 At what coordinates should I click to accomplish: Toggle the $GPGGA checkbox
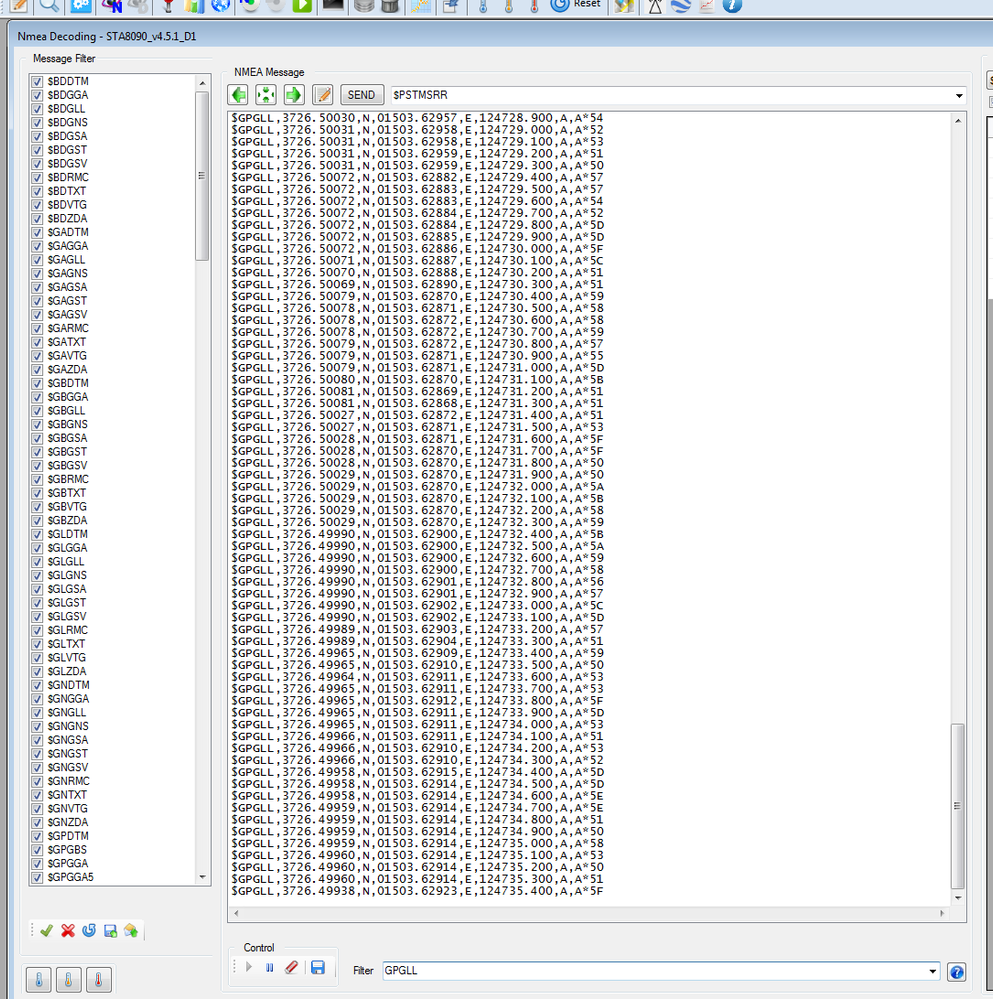(x=37, y=863)
